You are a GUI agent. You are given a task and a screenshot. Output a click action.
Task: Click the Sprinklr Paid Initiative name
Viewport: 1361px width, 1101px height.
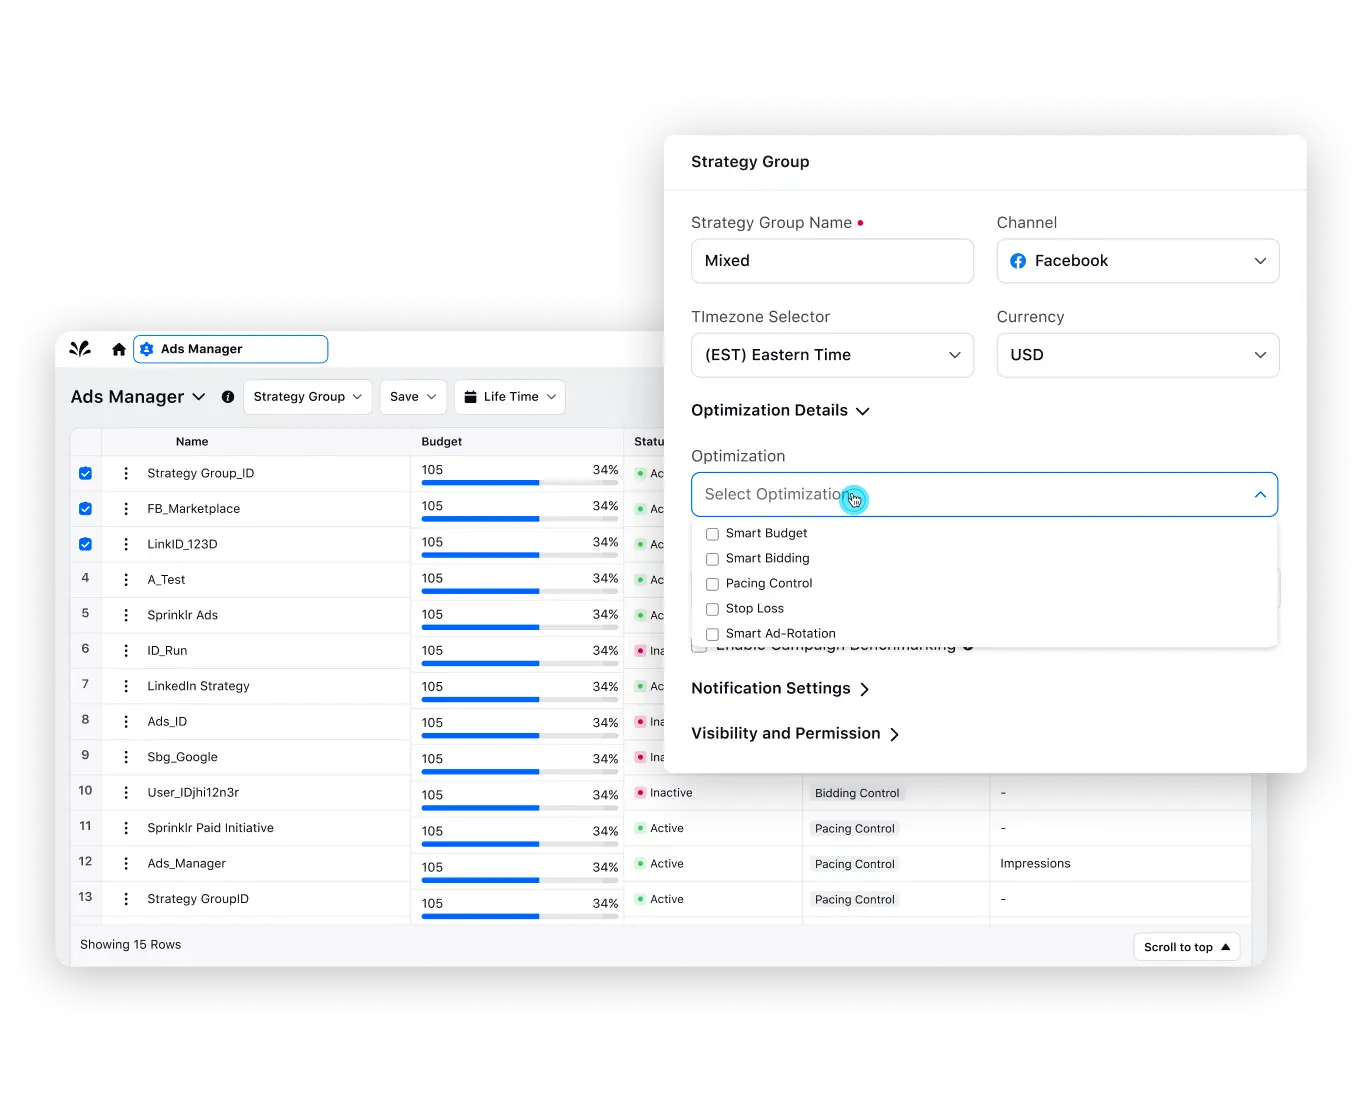[x=210, y=828]
